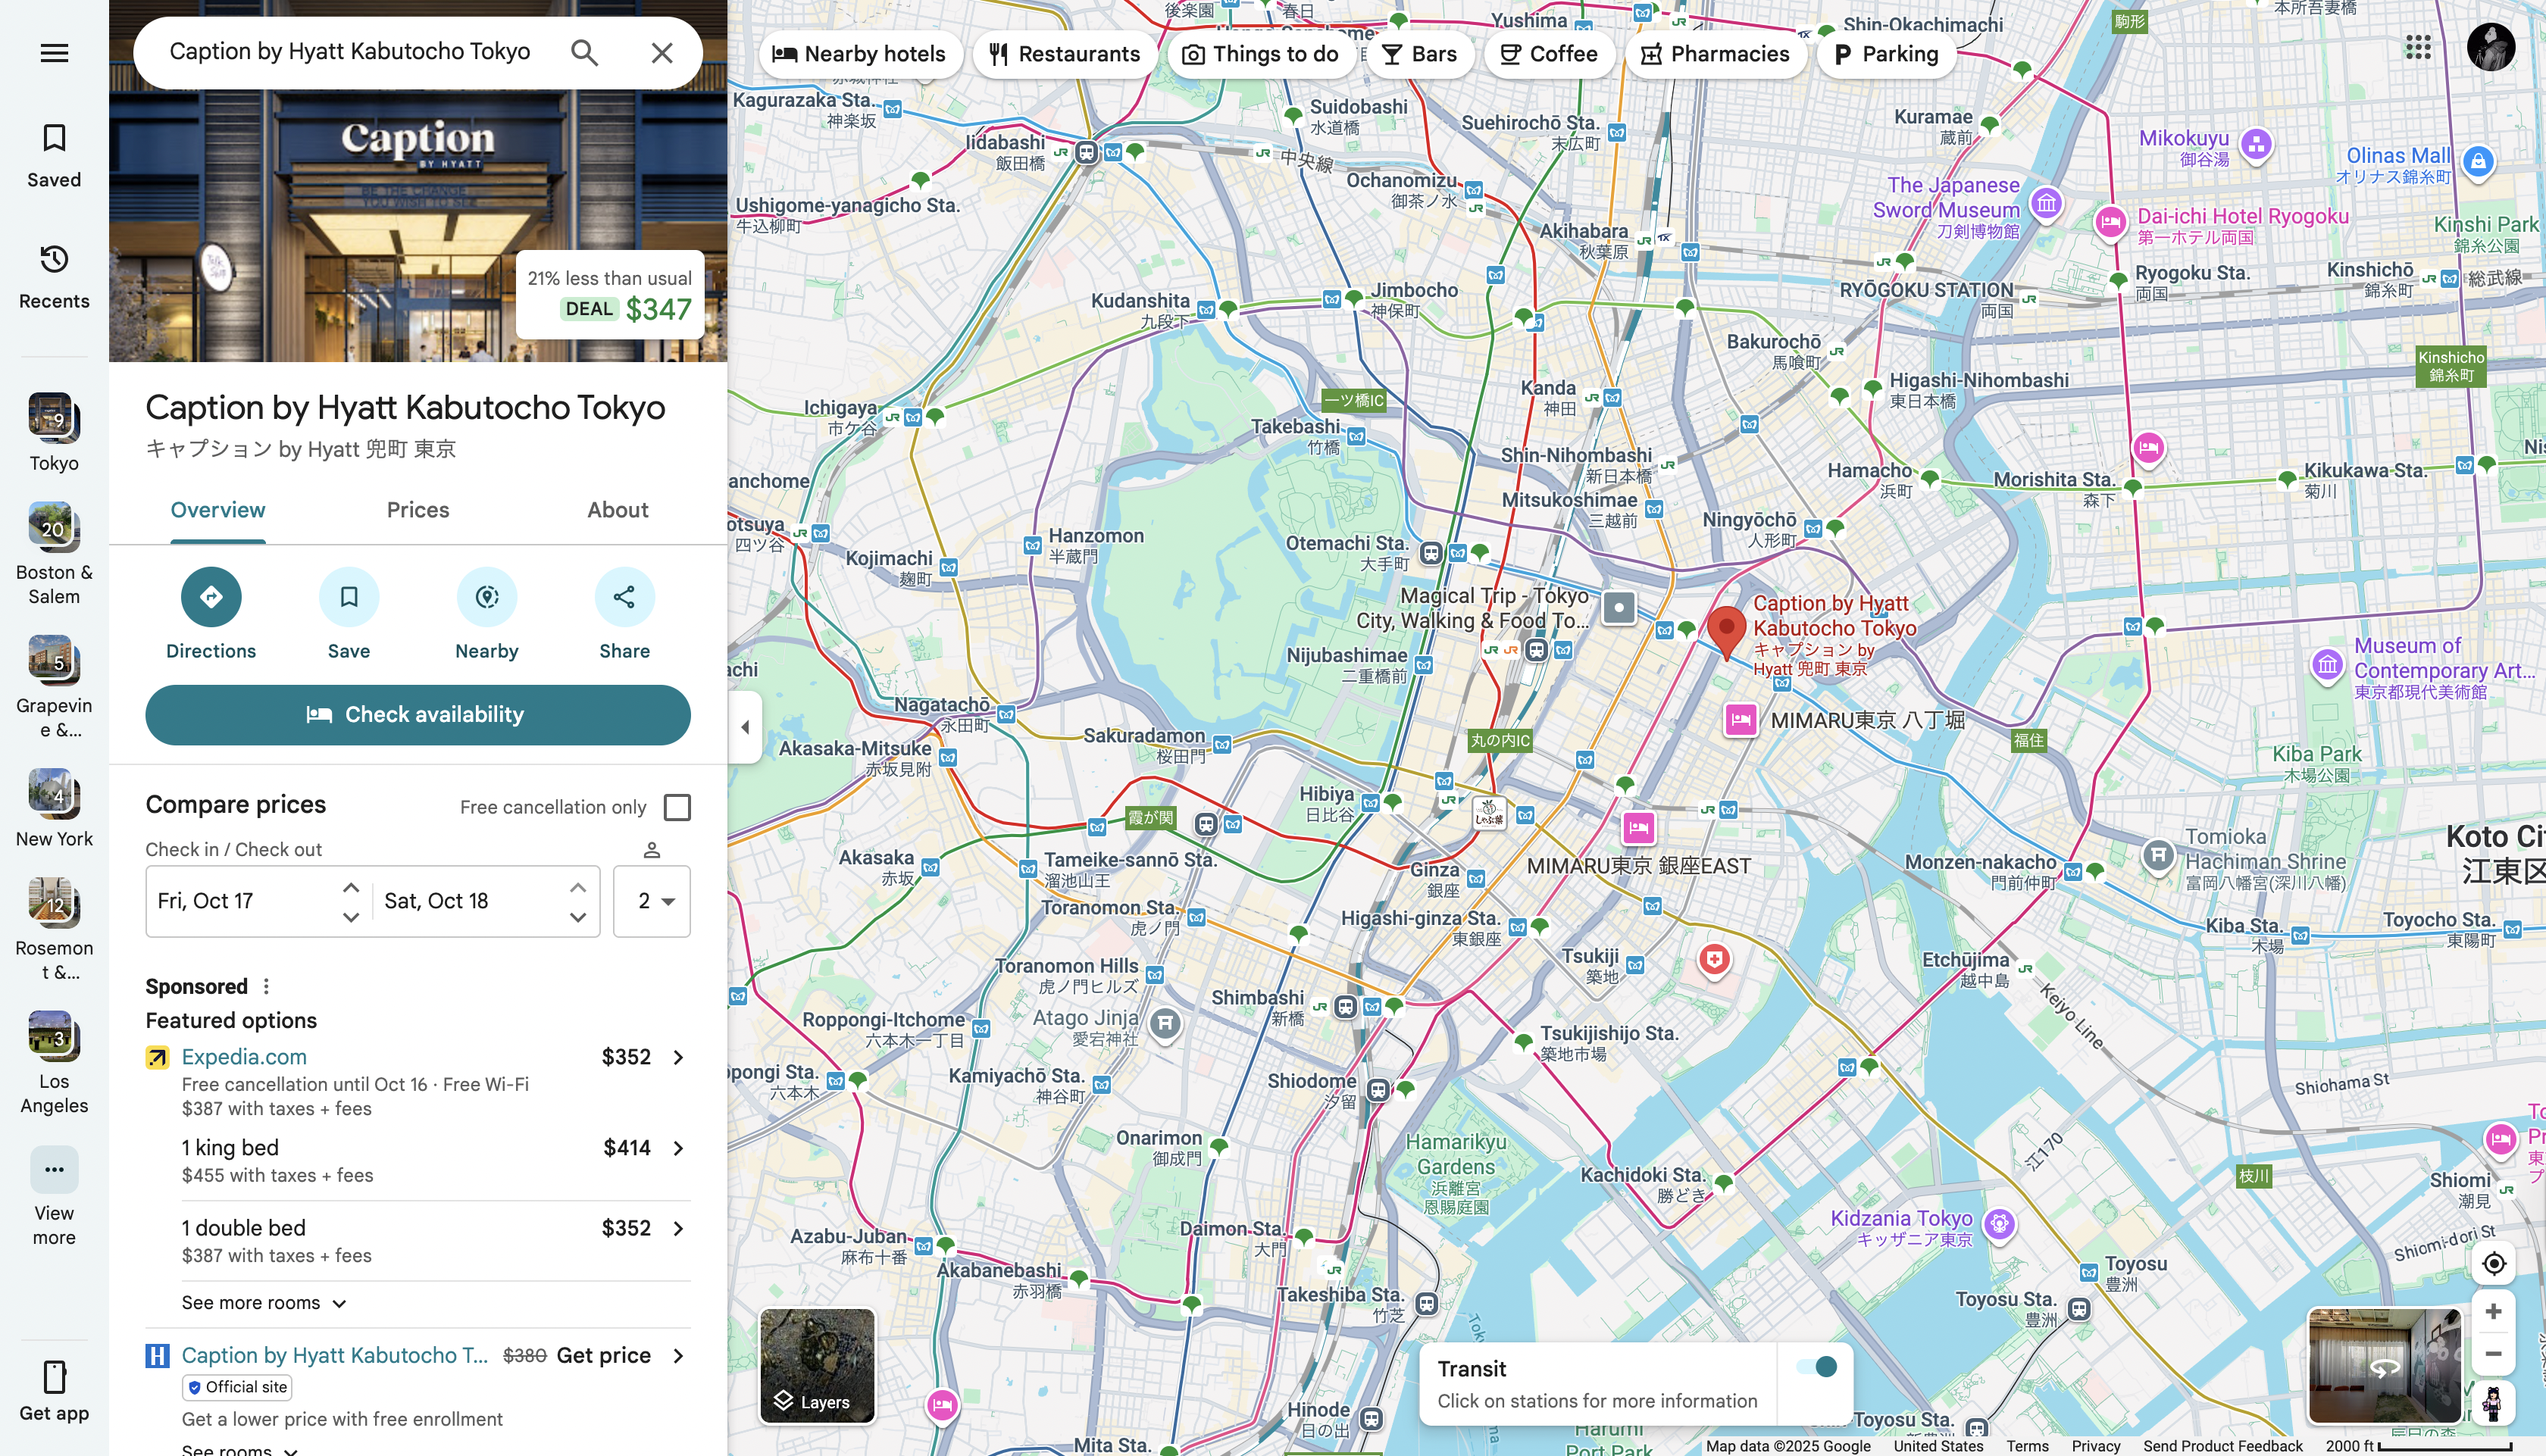Enable Free cancellation only checkbox
This screenshot has width=2546, height=1456.
pyautogui.click(x=677, y=807)
